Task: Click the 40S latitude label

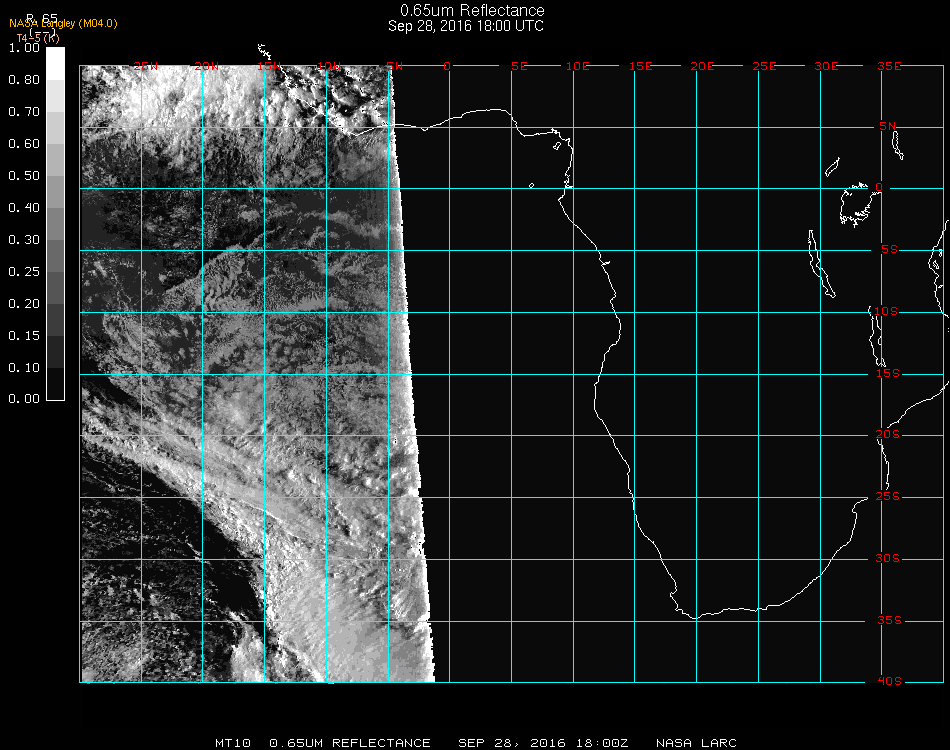Action: pos(889,682)
